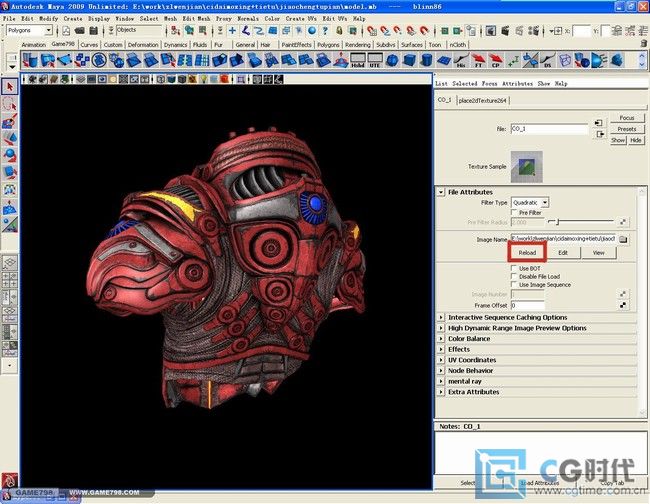Click the DS shelf icon
The image size is (650, 504).
[548, 61]
